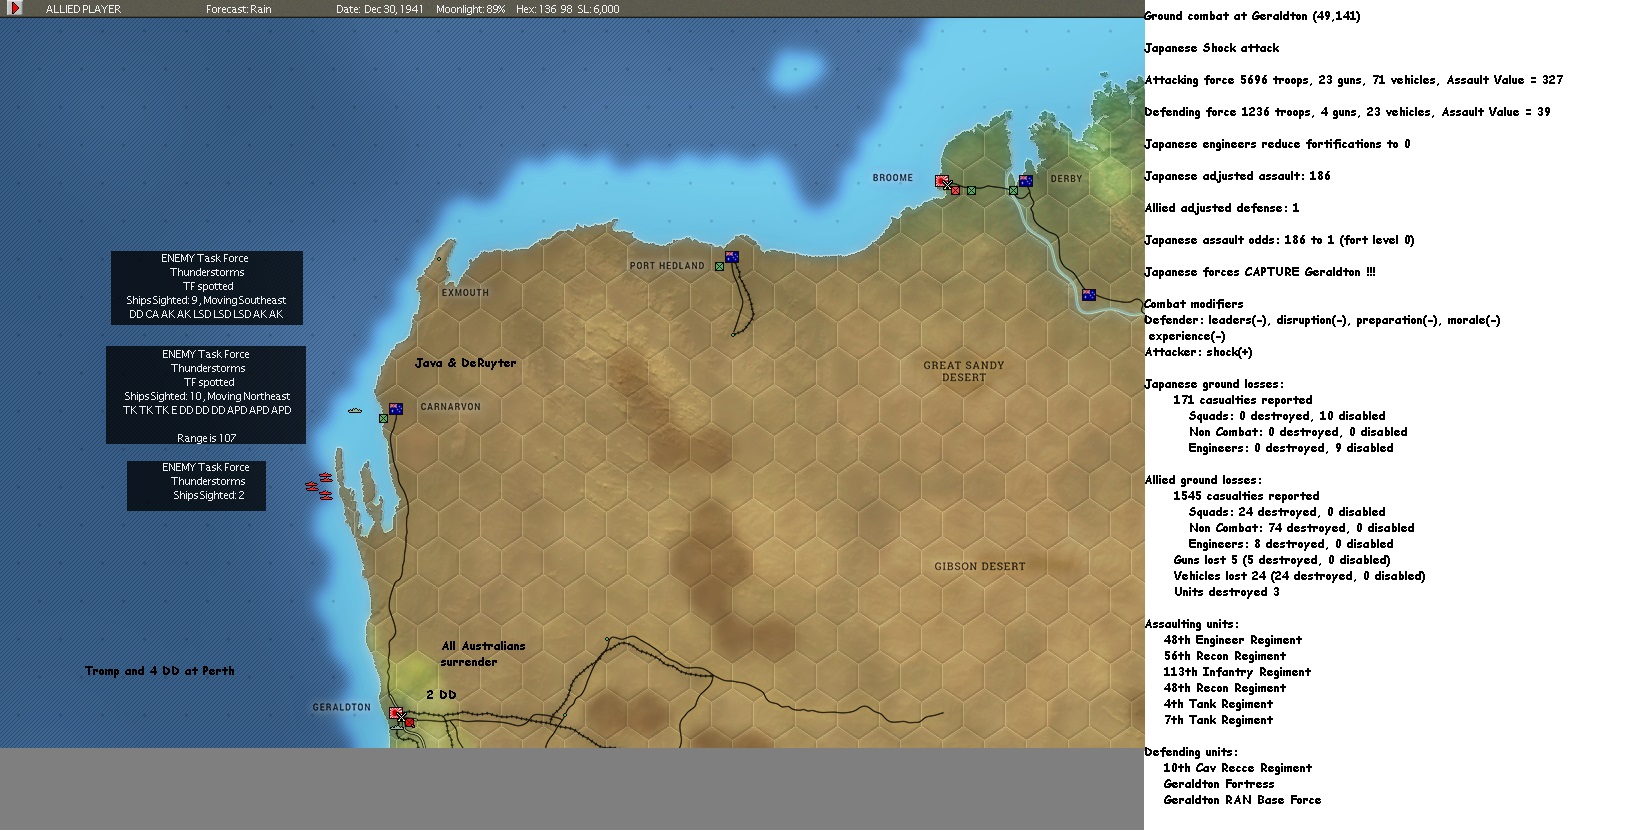The height and width of the screenshot is (838, 1625).
Task: Click the 'Japanese adjusted assault: 186' line
Action: [1238, 176]
